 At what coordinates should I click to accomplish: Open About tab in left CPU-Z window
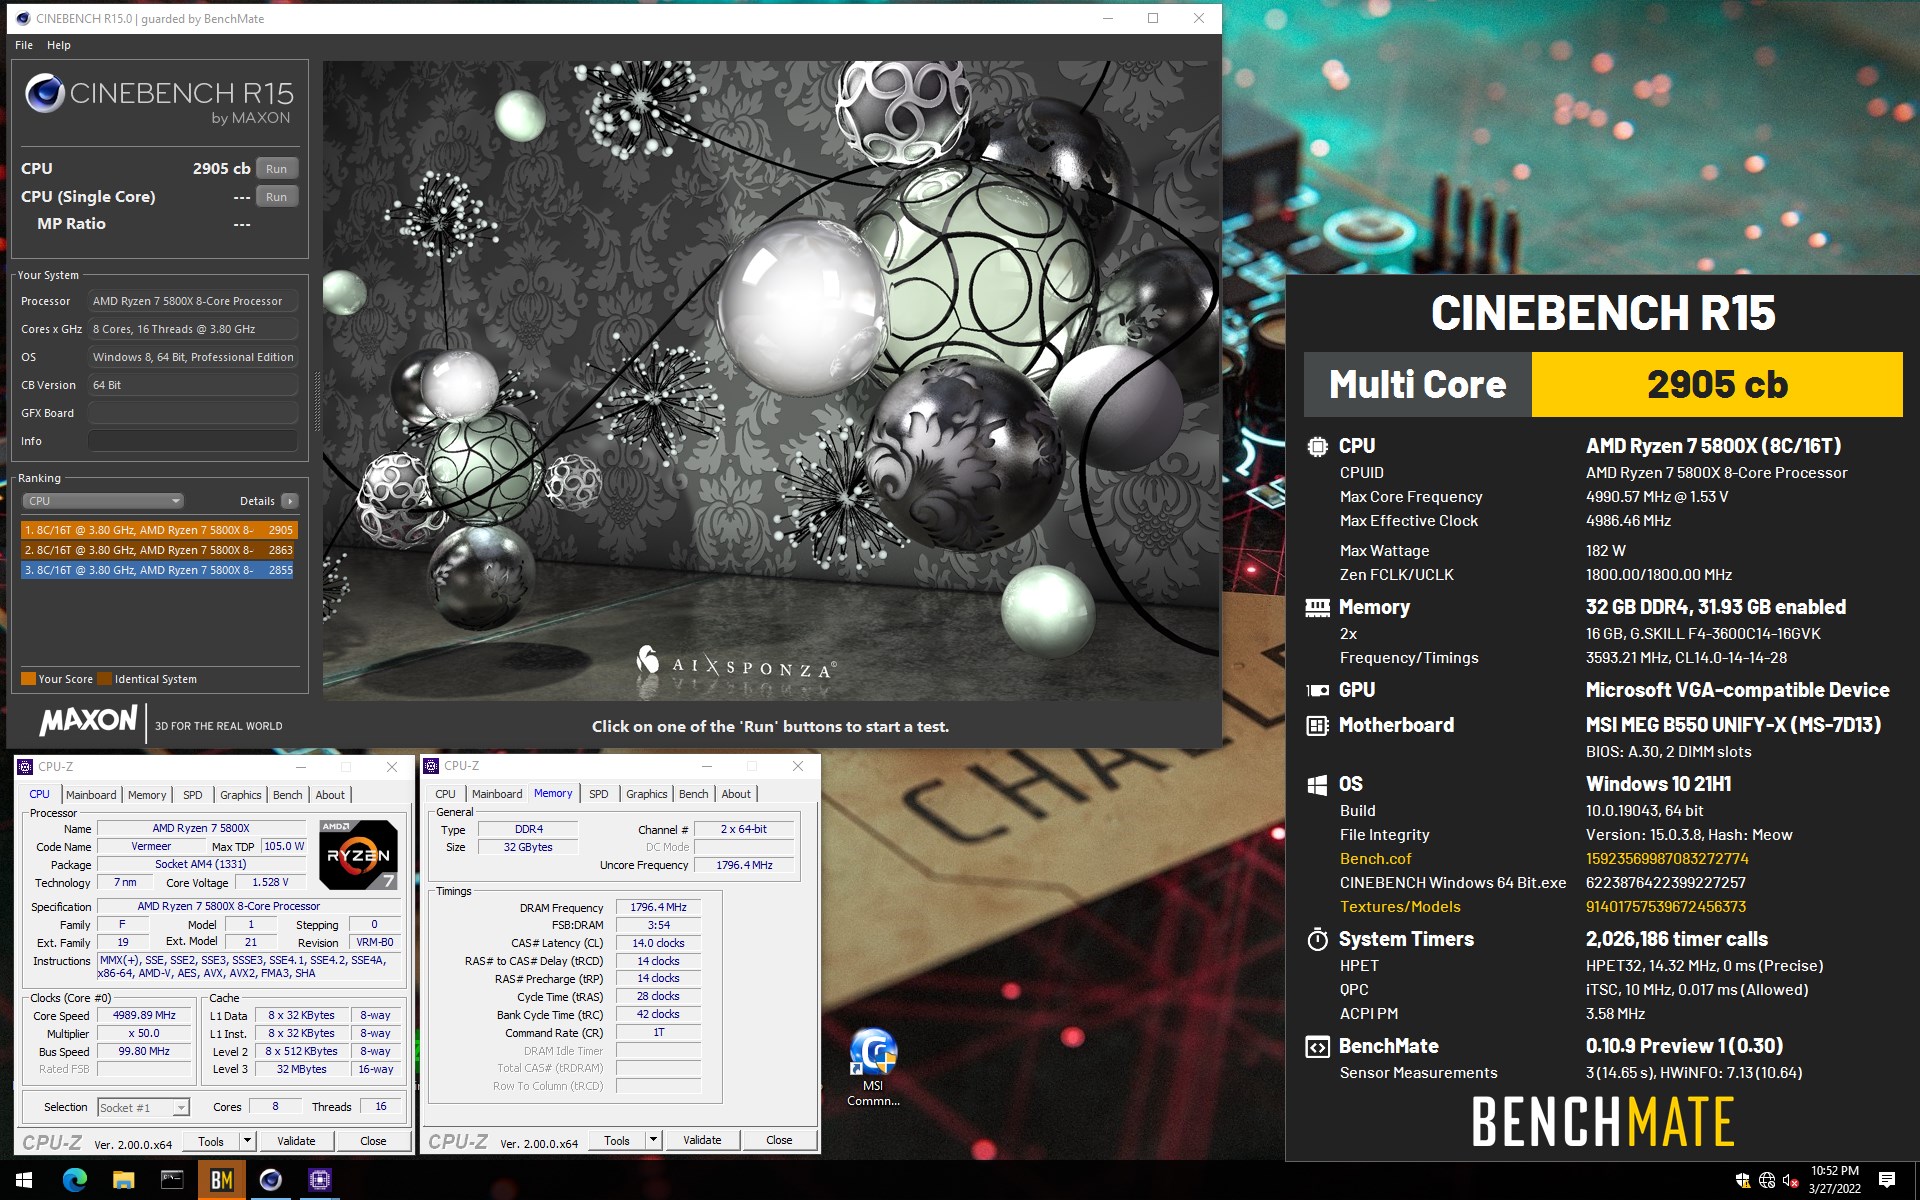(x=330, y=795)
